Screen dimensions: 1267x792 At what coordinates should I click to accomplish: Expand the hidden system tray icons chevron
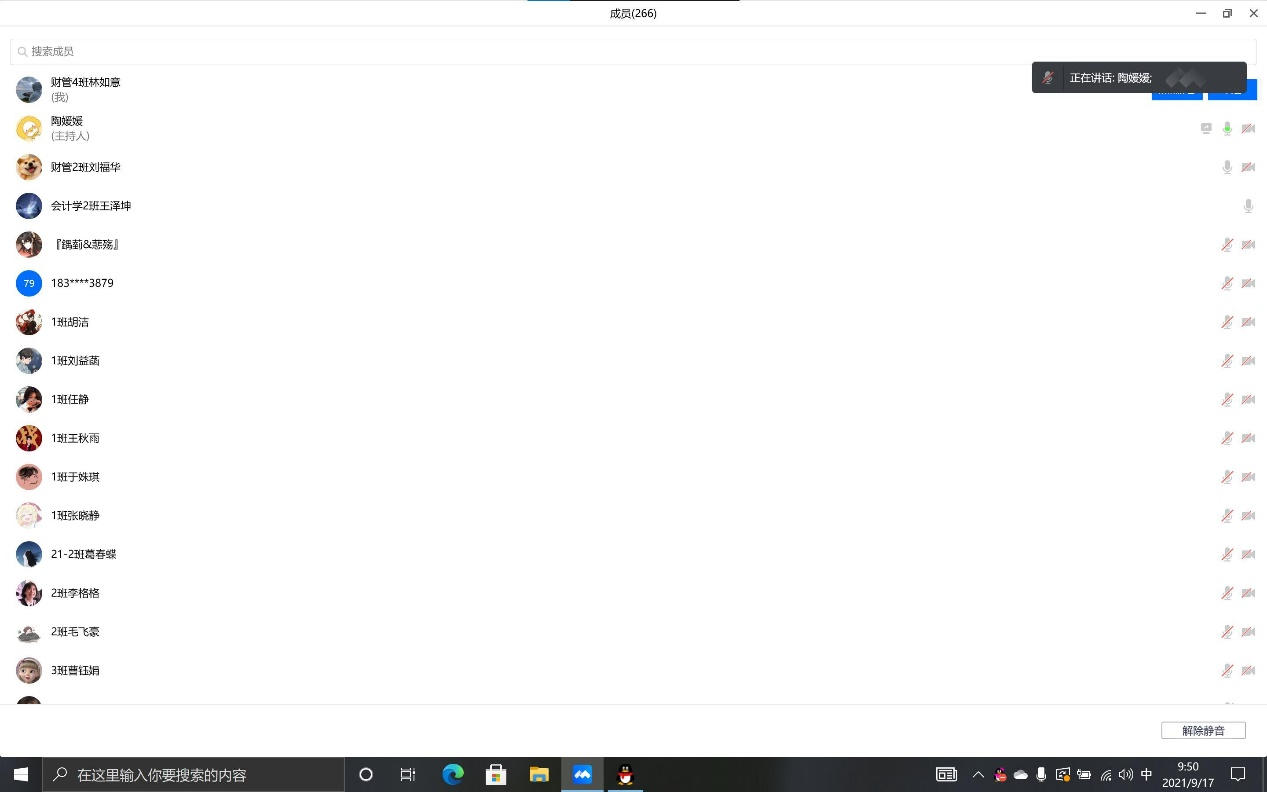pyautogui.click(x=978, y=775)
